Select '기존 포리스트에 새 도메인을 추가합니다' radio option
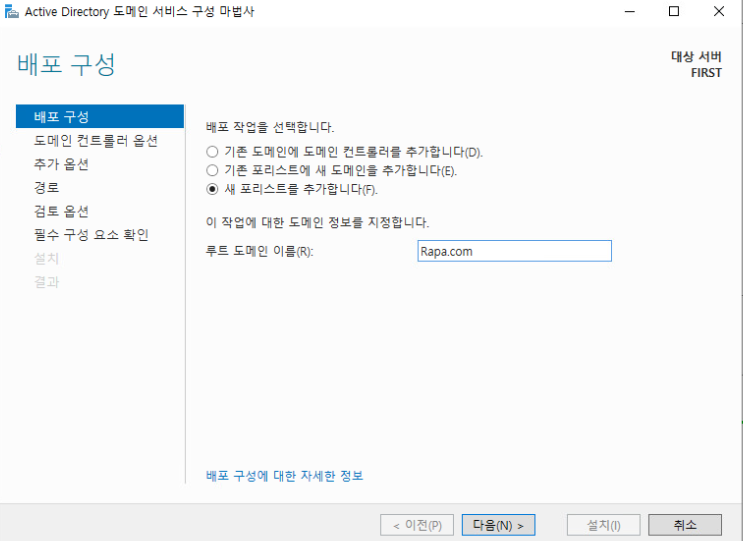This screenshot has width=743, height=541. pos(212,170)
